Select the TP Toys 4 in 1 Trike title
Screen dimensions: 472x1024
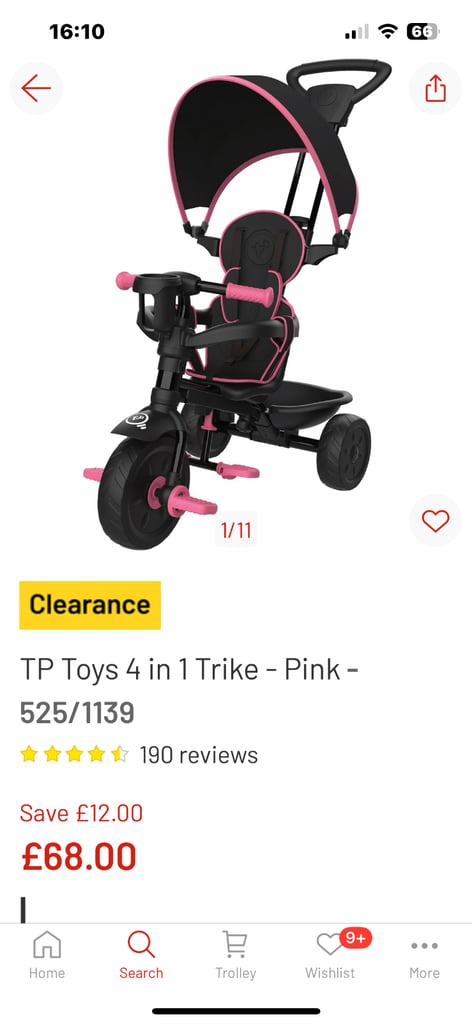[189, 670]
